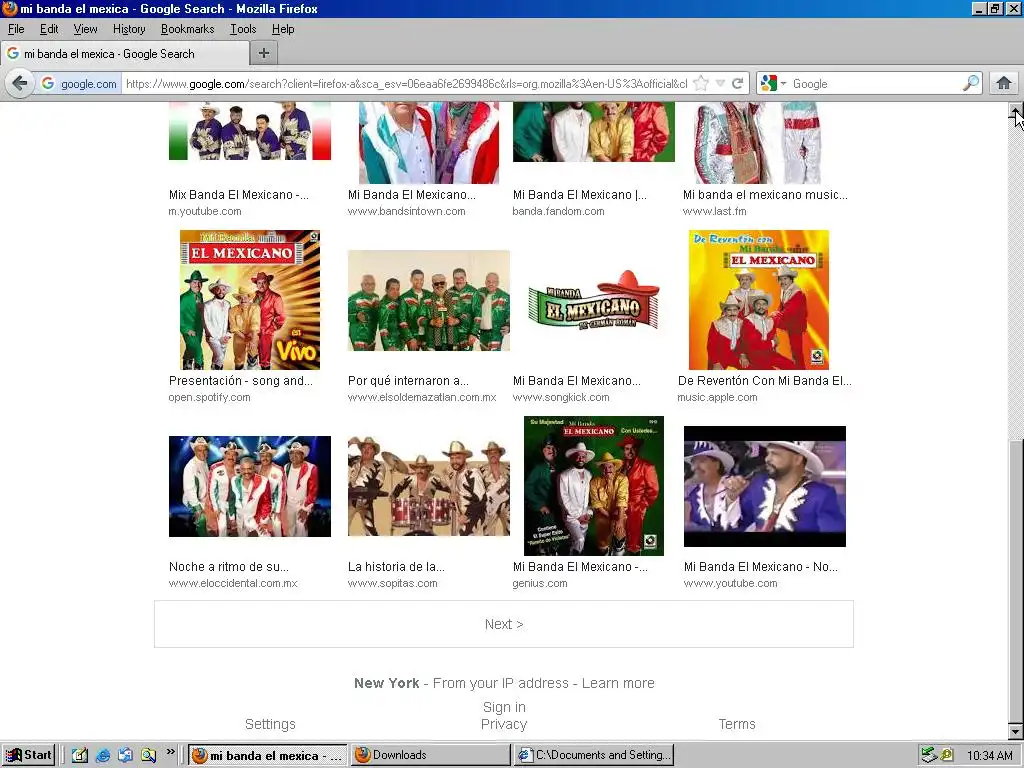Click the search magnifier icon
This screenshot has height=768, width=1024.
(971, 83)
